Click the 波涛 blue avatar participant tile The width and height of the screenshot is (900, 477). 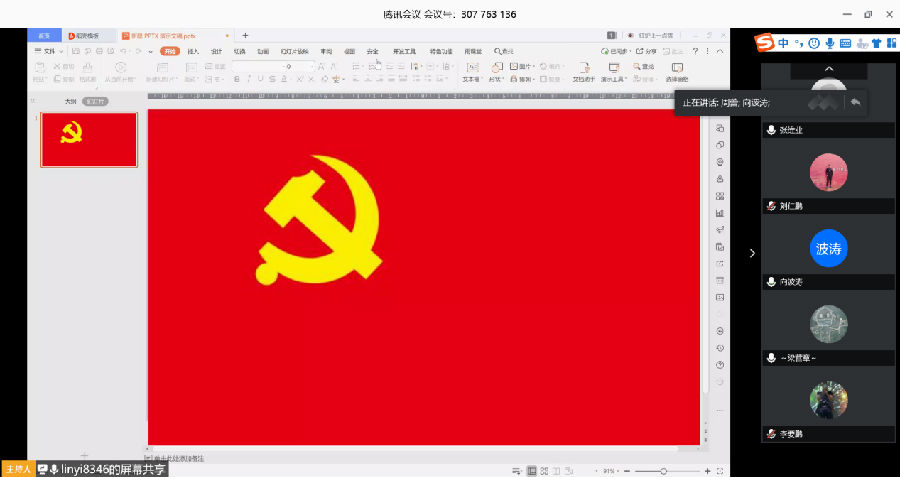[x=828, y=248]
